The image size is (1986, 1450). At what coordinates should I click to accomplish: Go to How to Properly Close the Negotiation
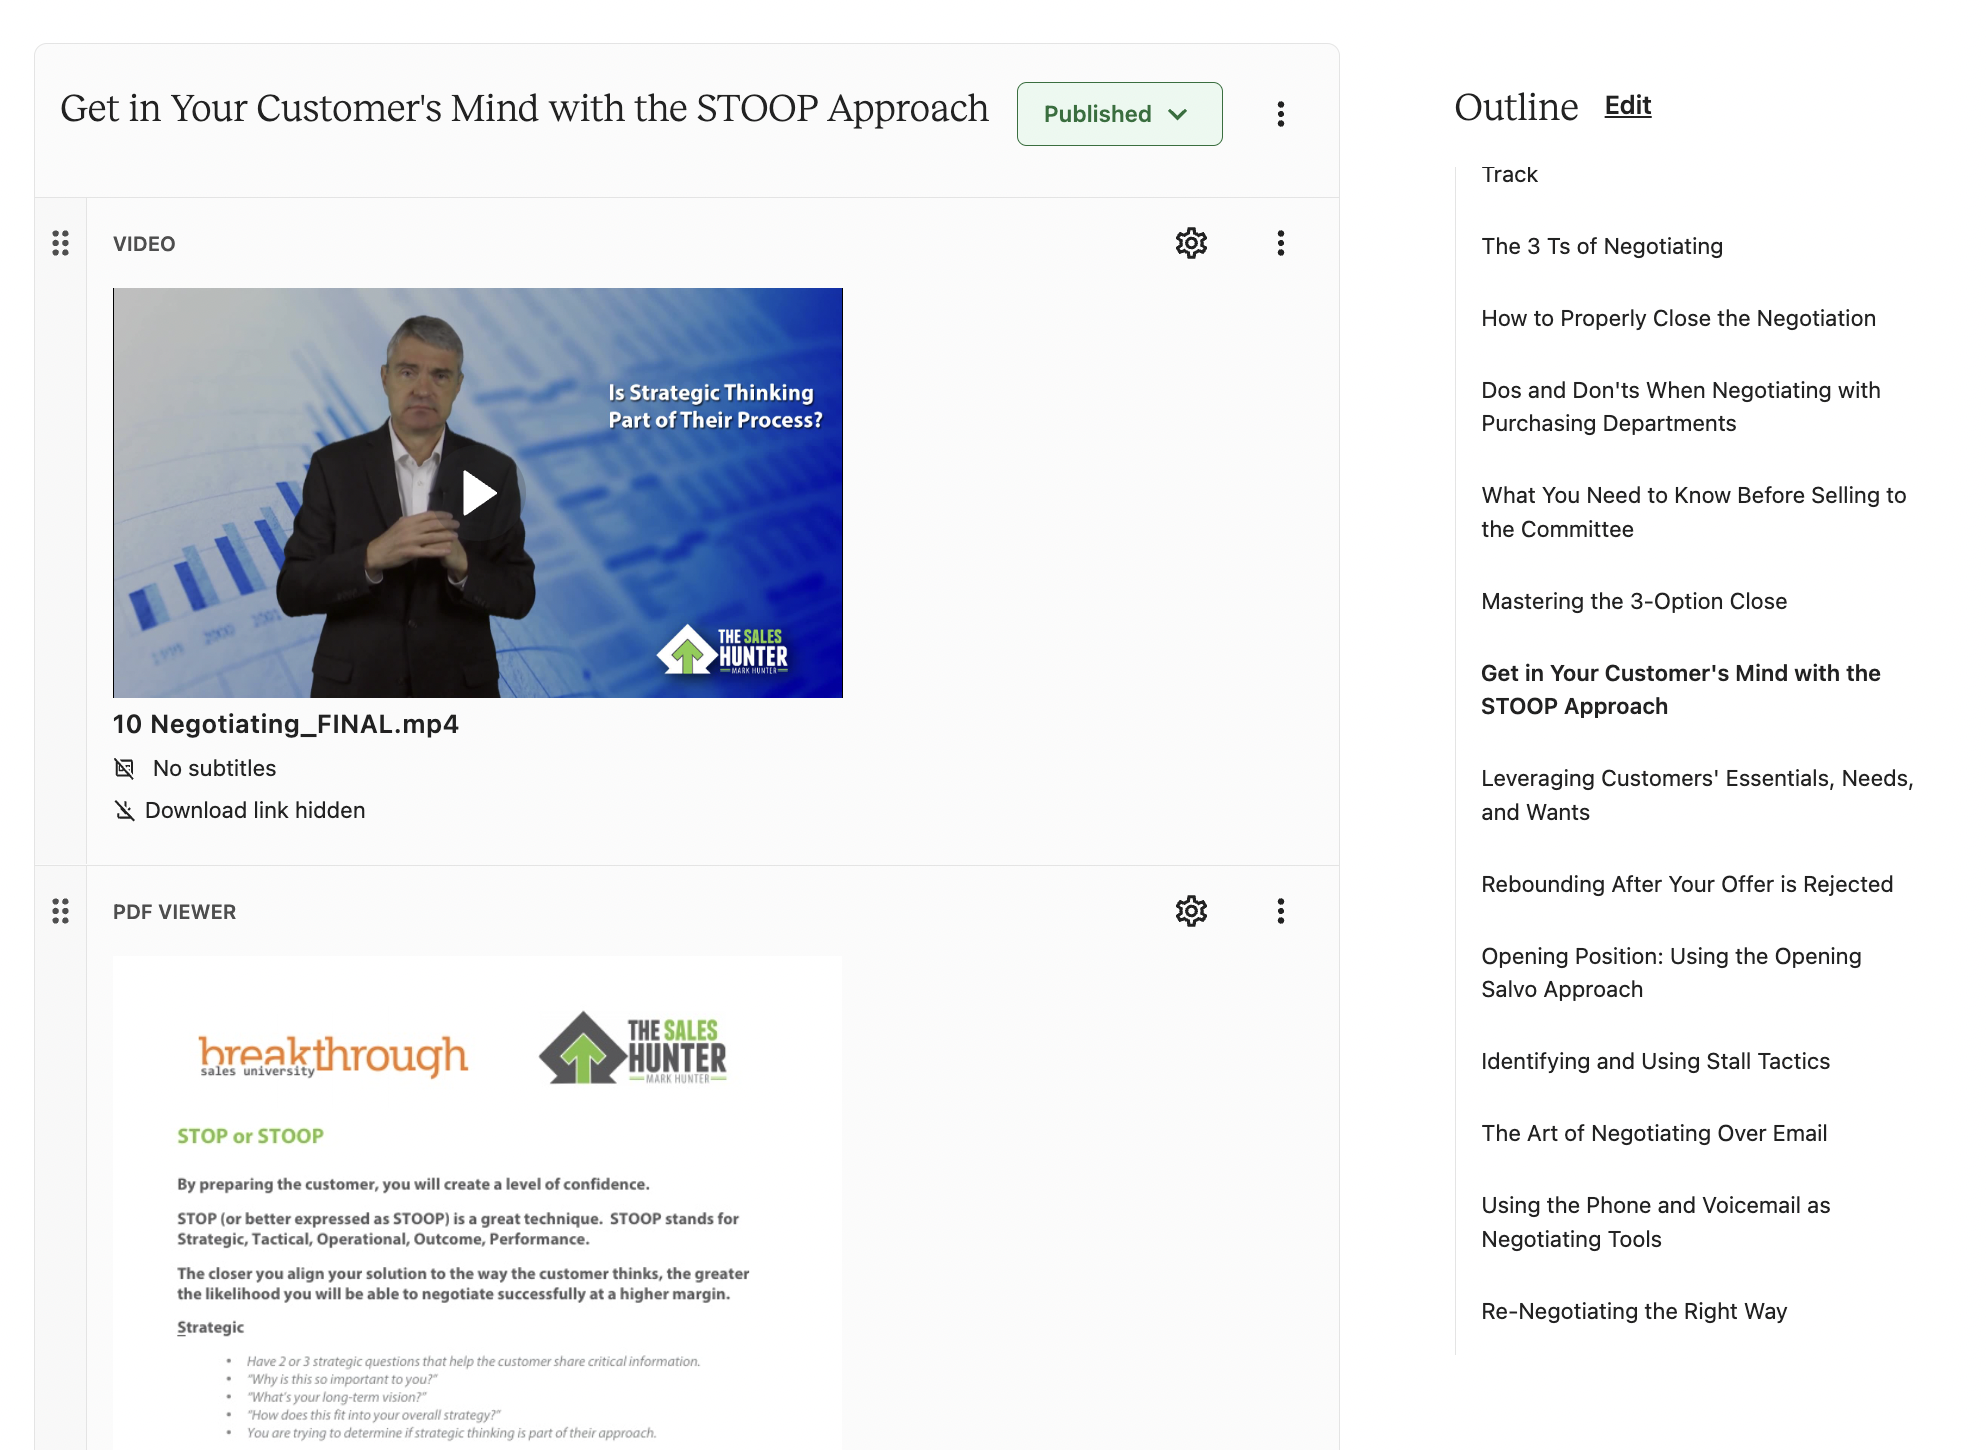(1678, 318)
